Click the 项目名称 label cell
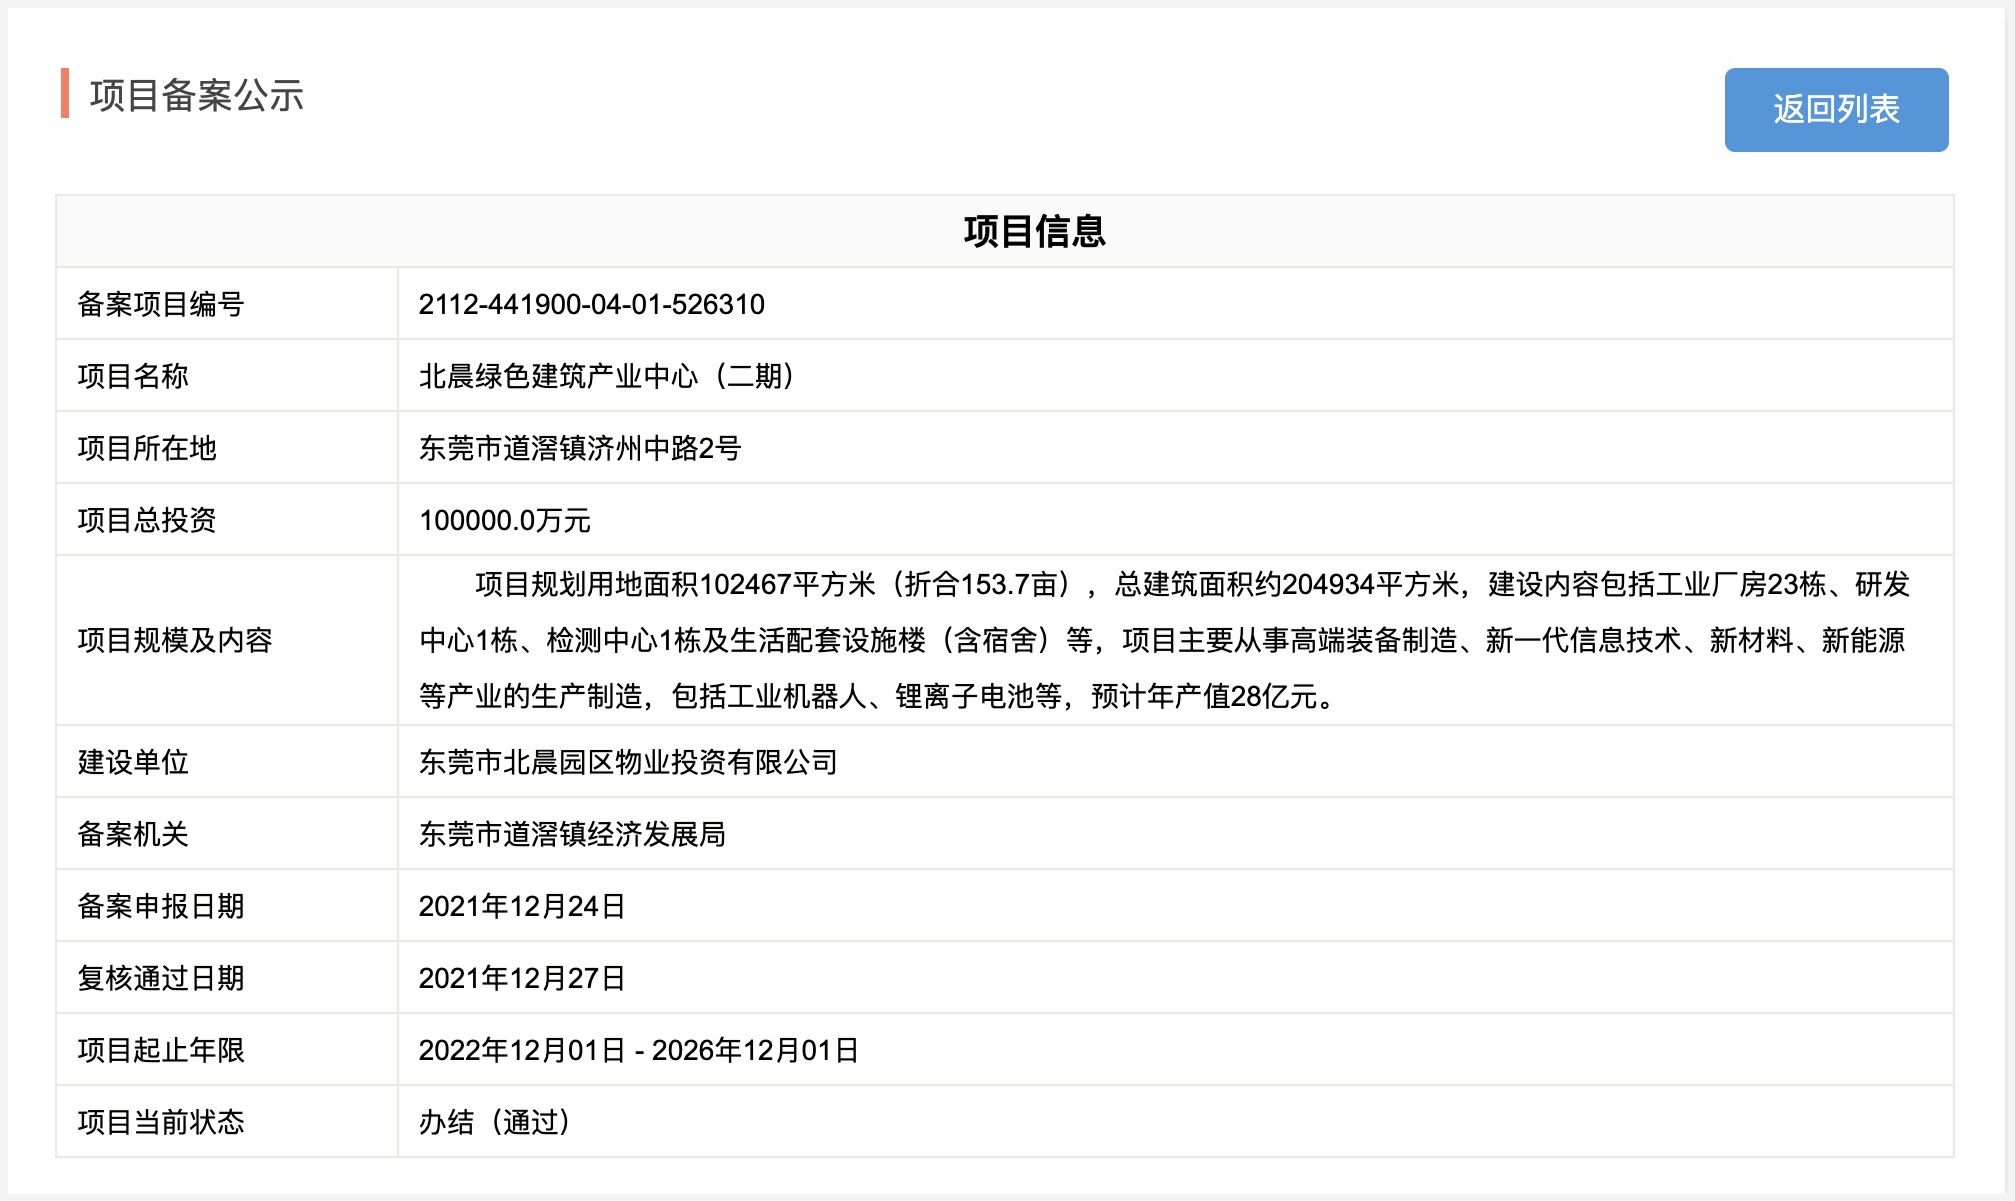 click(227, 376)
